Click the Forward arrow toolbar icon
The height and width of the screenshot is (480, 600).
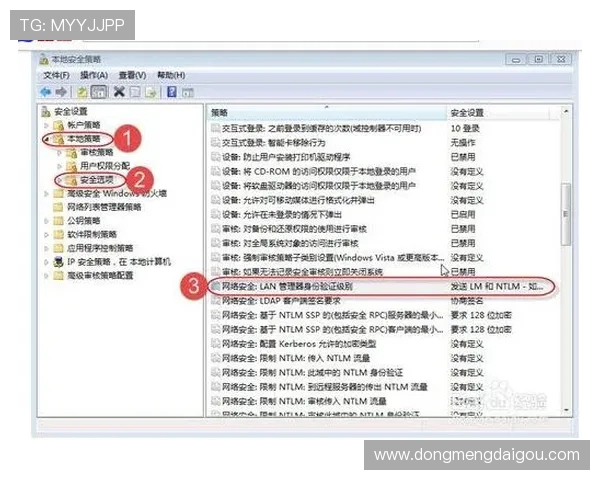[61, 92]
